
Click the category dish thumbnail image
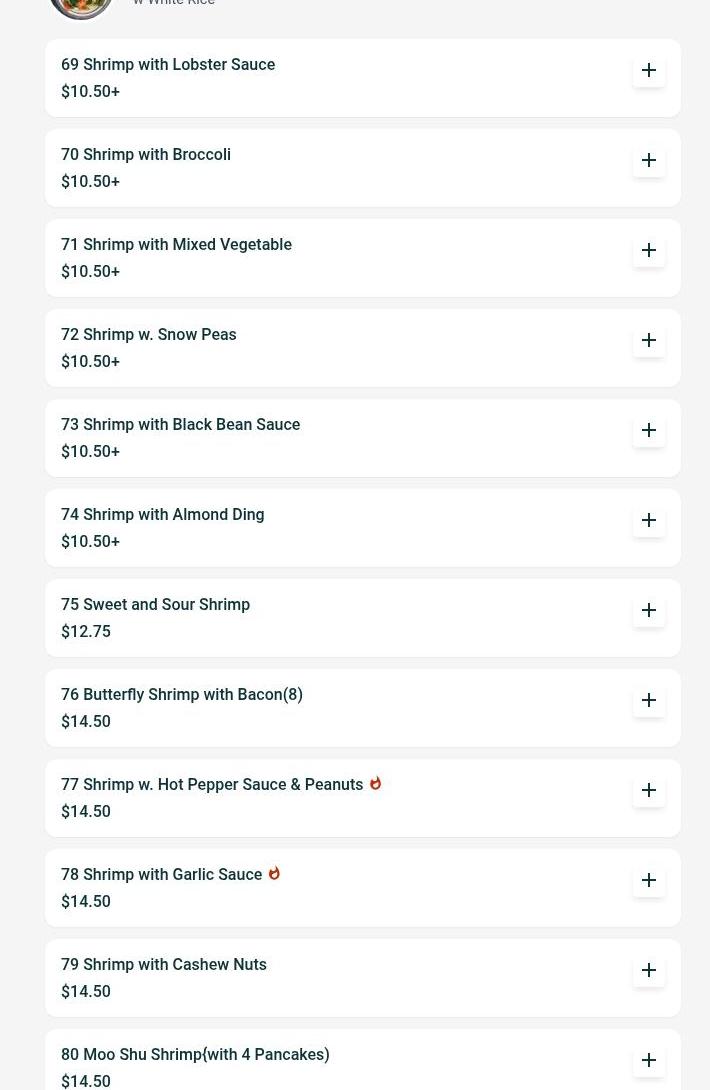(81, 7)
